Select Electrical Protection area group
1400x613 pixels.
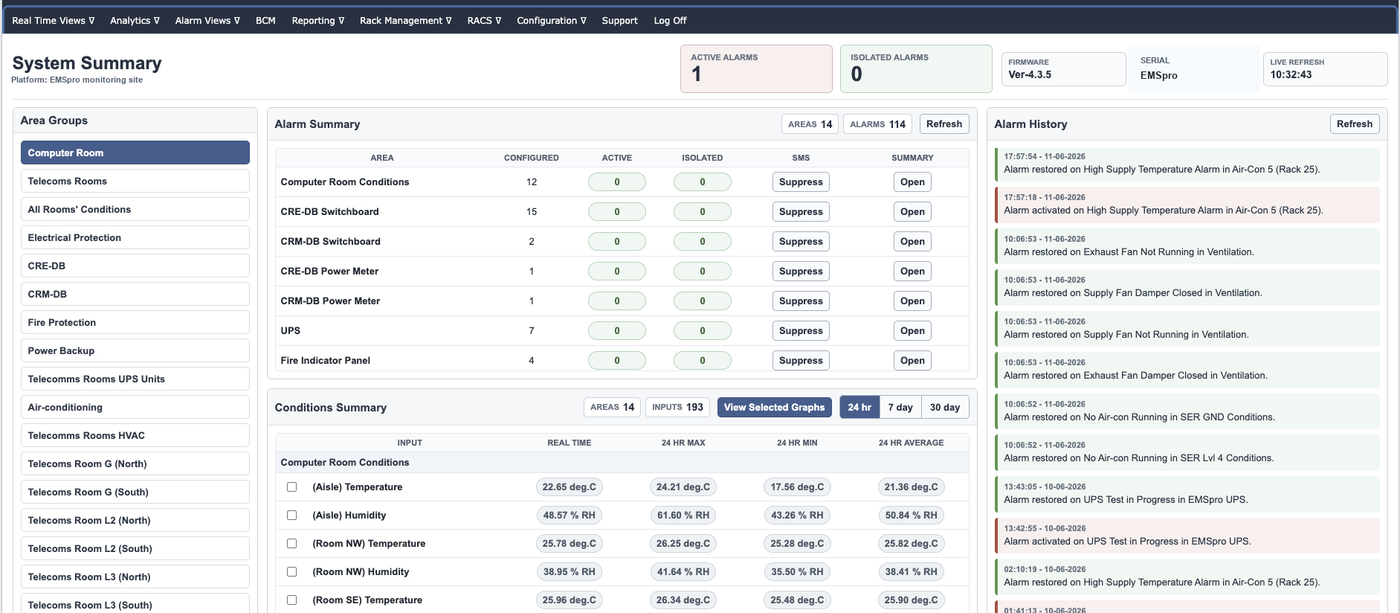pos(135,238)
